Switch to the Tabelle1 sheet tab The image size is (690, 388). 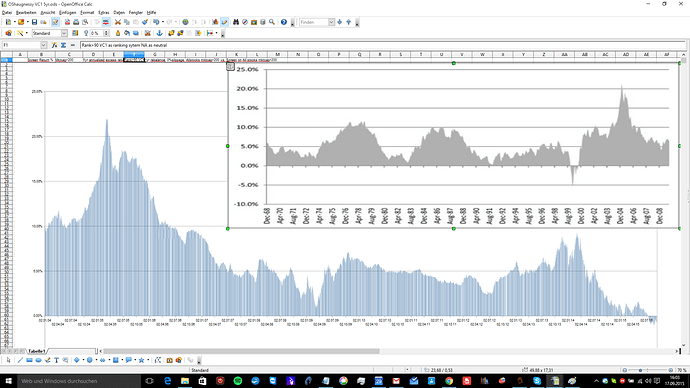37,351
